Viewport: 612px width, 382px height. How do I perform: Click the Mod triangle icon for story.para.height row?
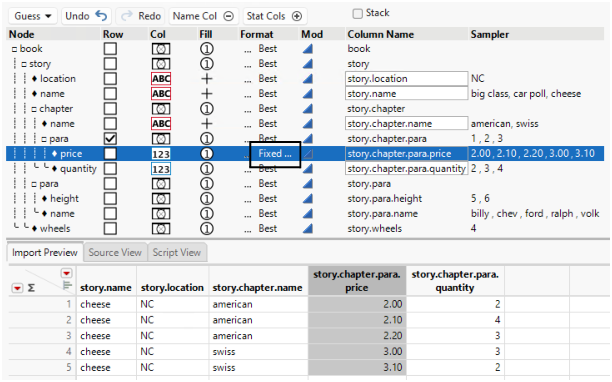coord(308,199)
